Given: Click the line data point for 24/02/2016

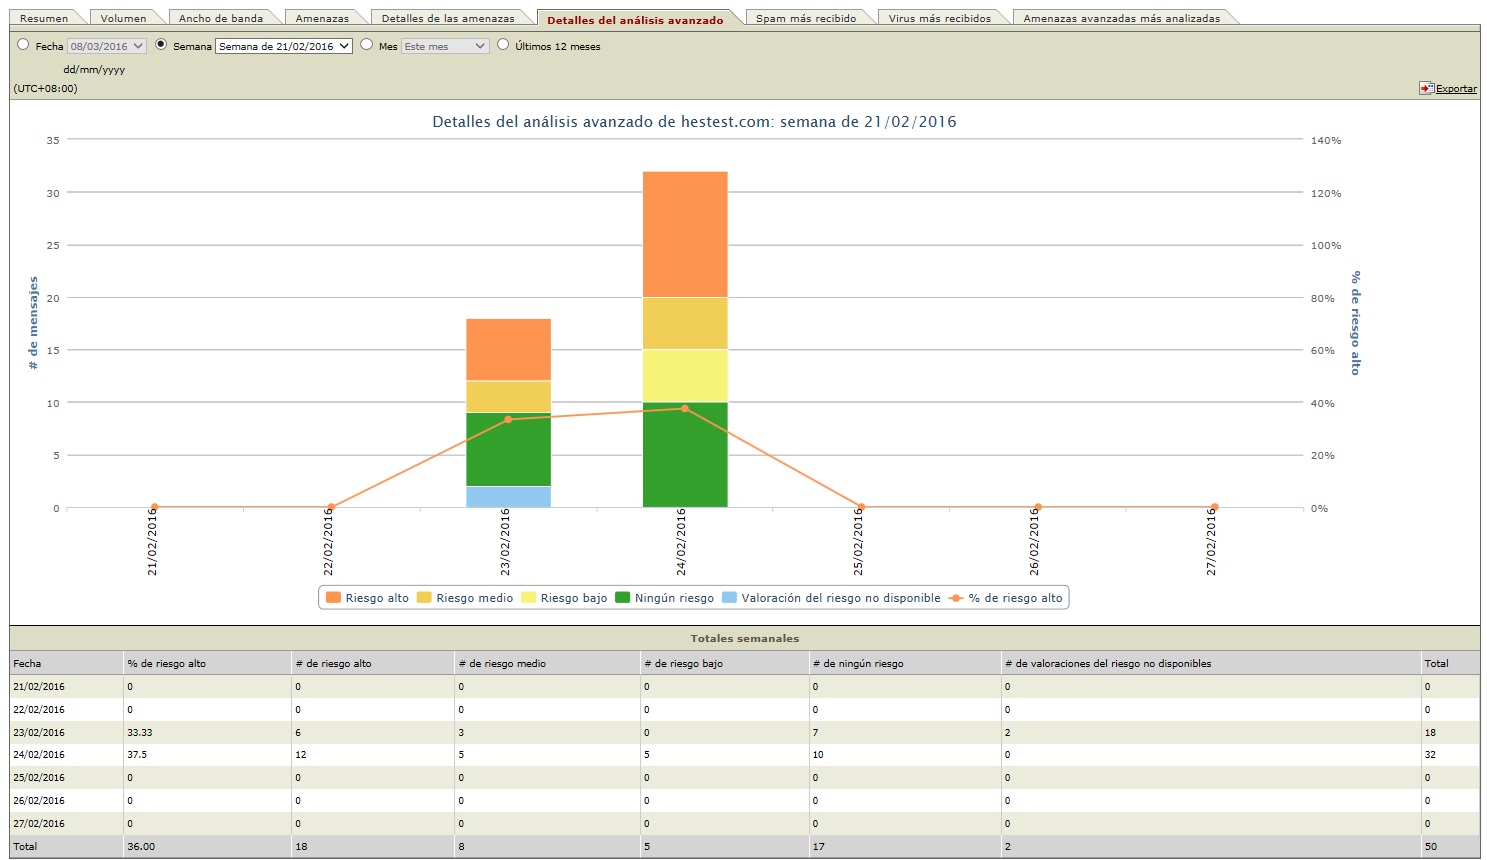Looking at the screenshot, I should (x=685, y=408).
